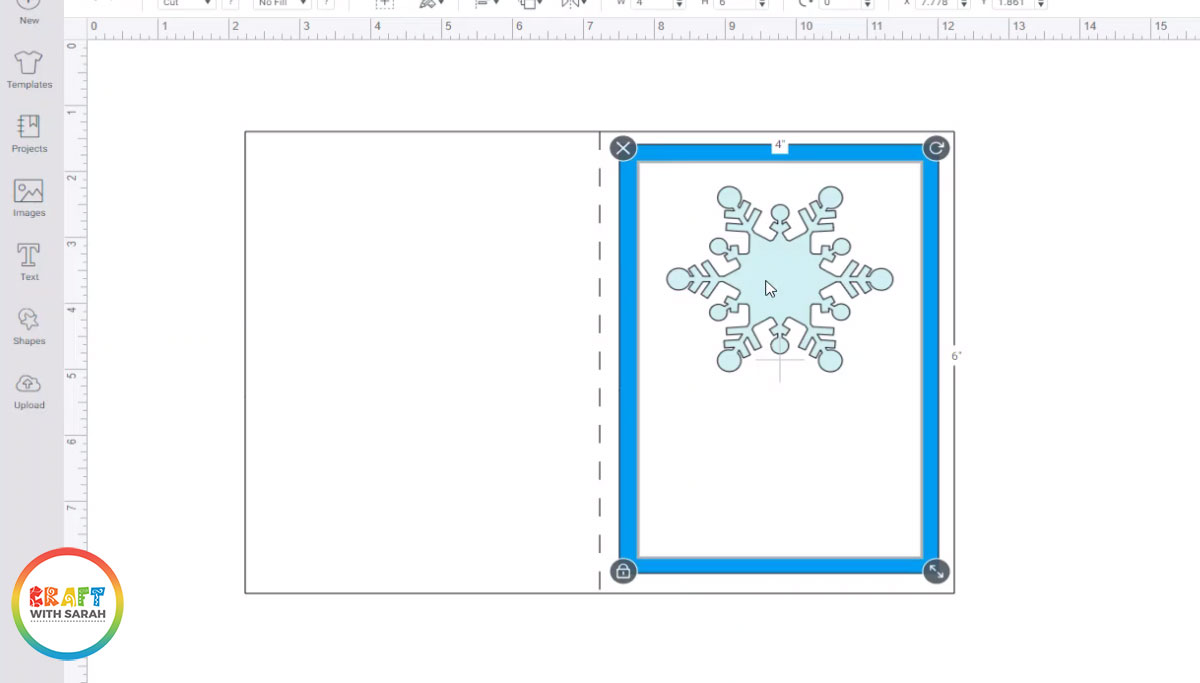This screenshot has width=1200, height=683.
Task: View saved Projects
Action: coord(29,129)
